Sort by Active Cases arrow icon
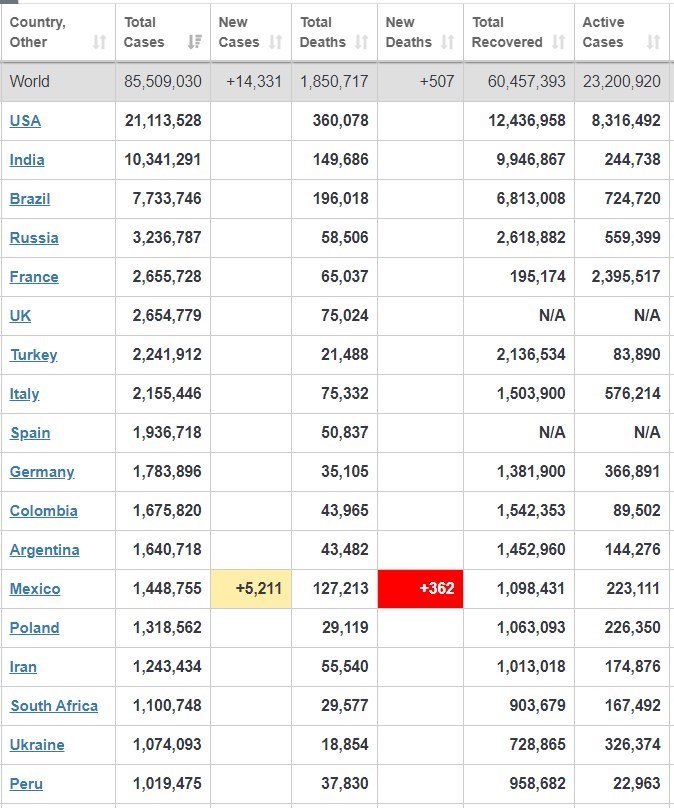Viewport: 674px width, 808px height. point(653,42)
